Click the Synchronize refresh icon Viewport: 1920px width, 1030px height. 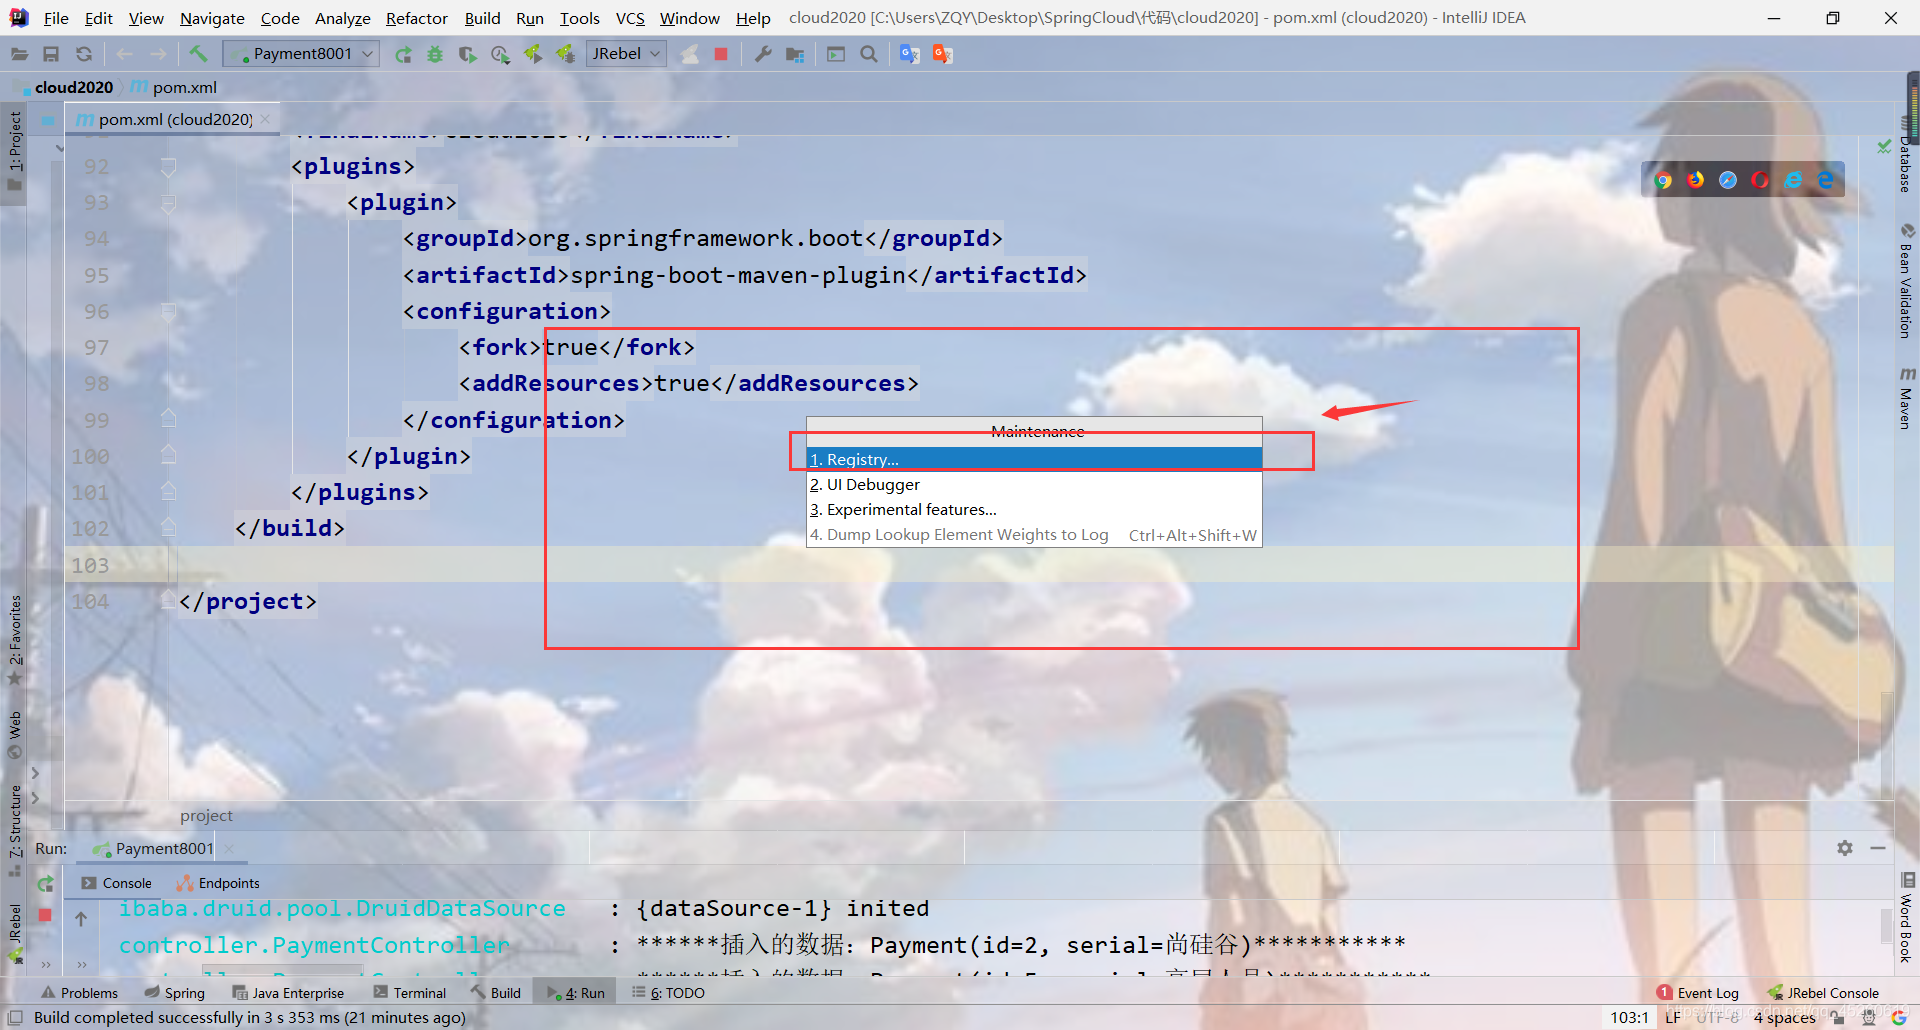point(84,54)
